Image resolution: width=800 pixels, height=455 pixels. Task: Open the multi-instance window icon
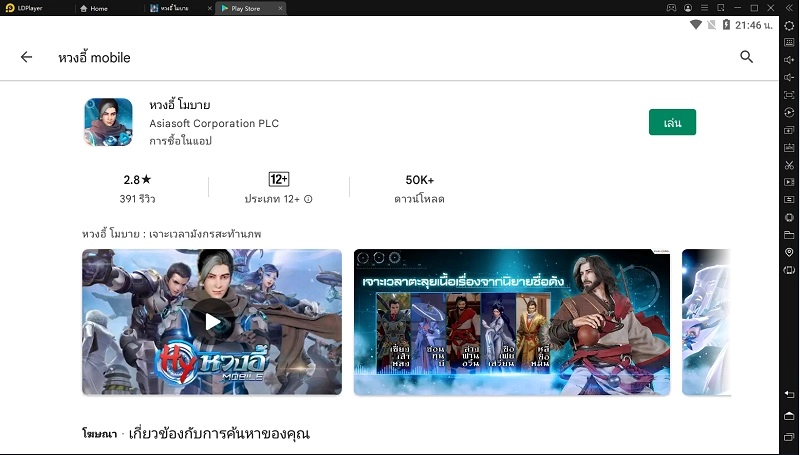tap(789, 130)
